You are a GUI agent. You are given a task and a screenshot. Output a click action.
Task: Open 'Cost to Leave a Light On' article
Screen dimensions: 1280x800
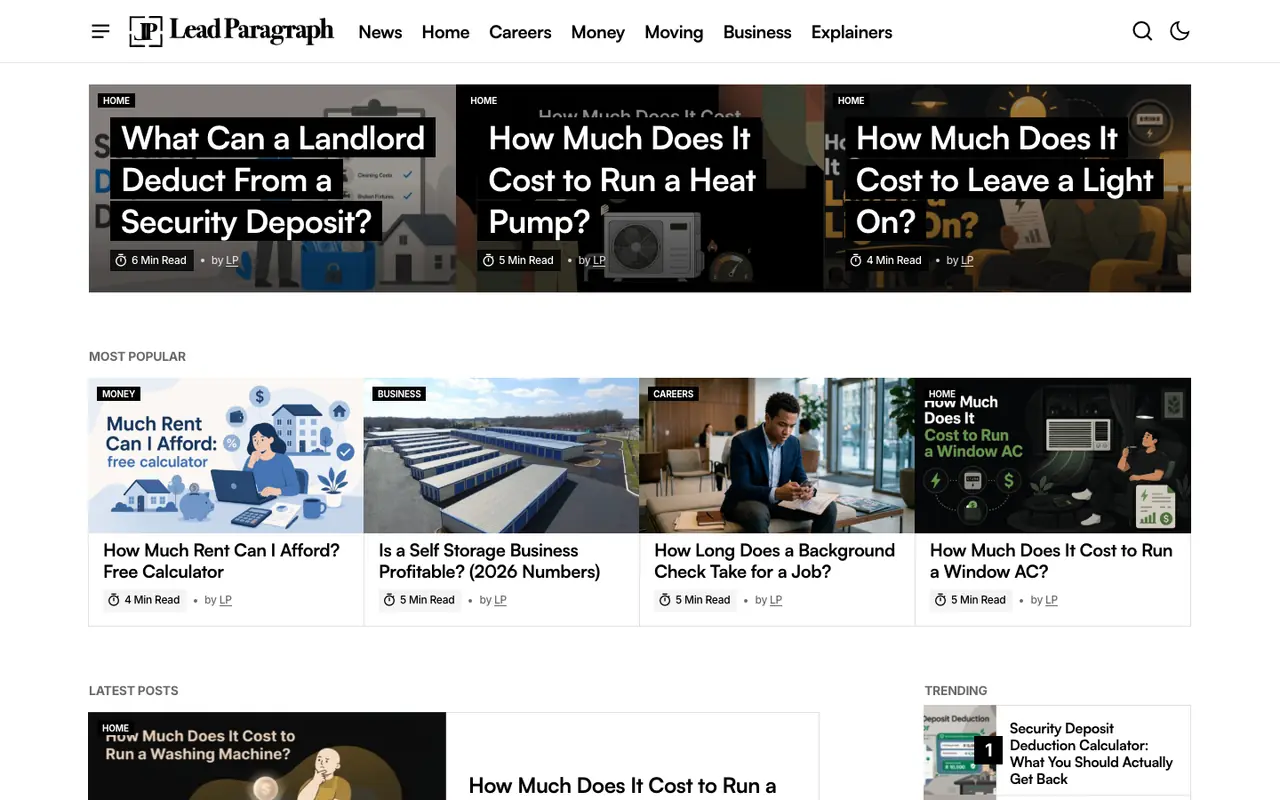1004,180
